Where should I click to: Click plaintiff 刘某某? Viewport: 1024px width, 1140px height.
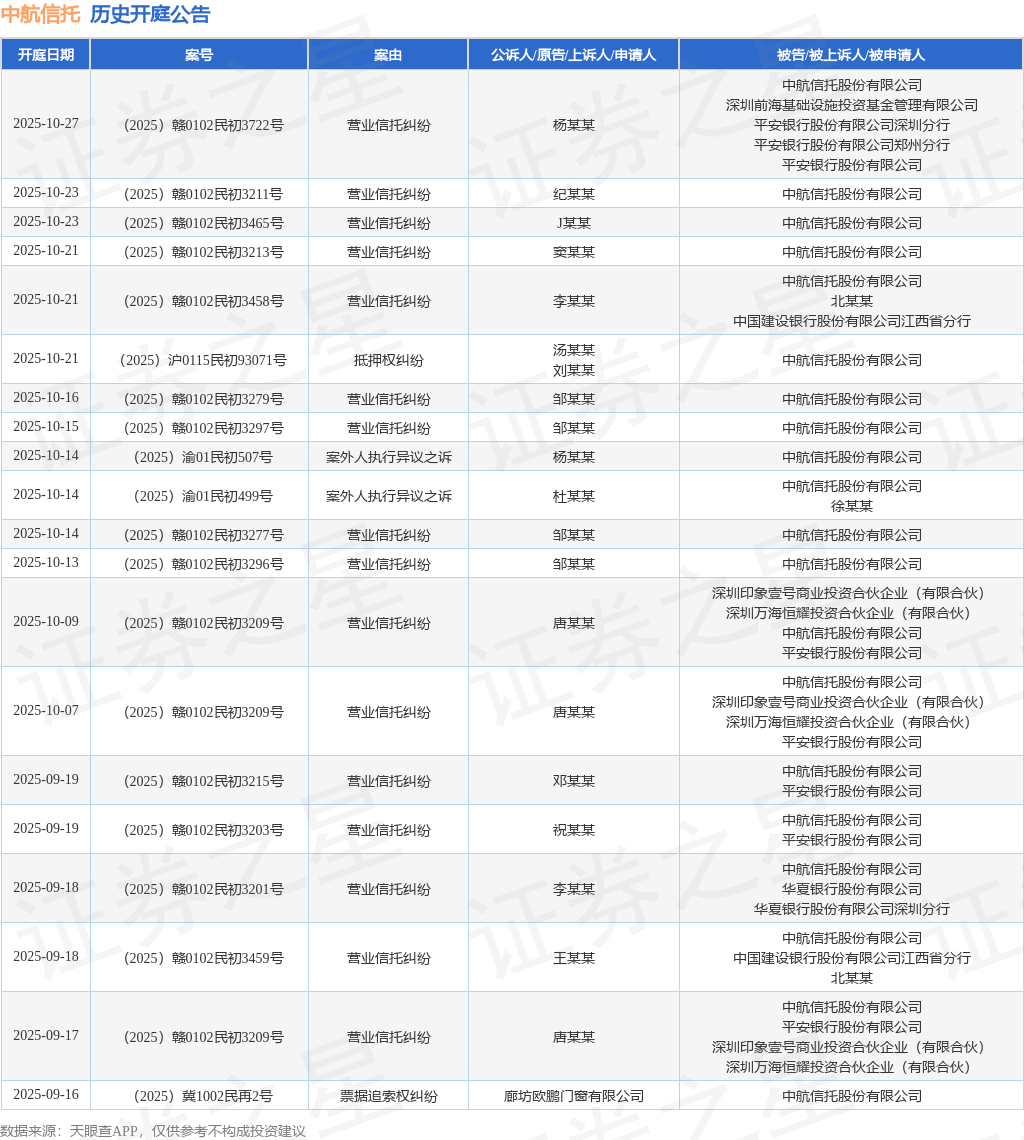coord(574,370)
